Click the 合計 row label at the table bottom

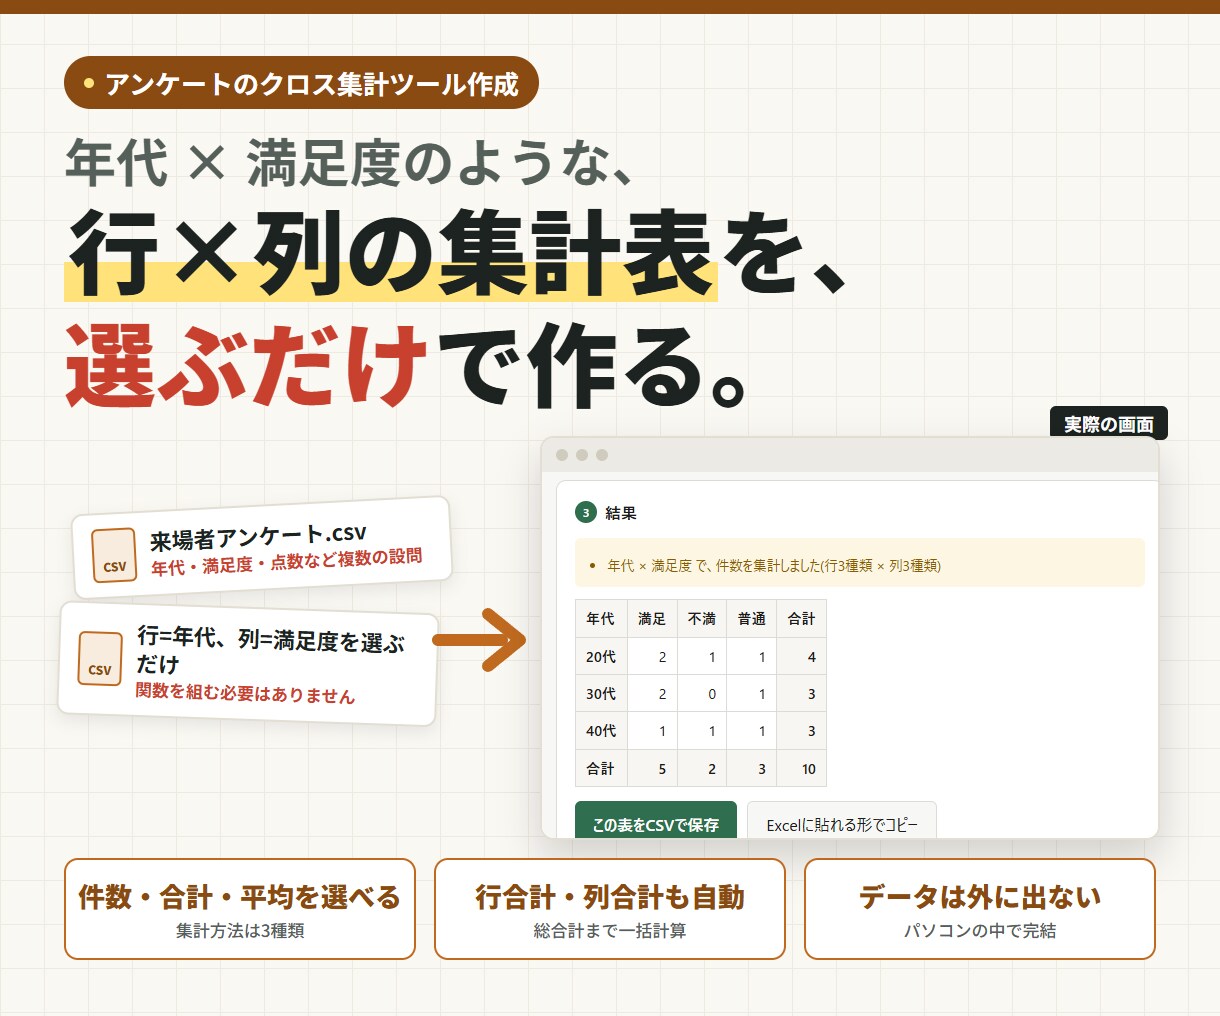tap(601, 768)
